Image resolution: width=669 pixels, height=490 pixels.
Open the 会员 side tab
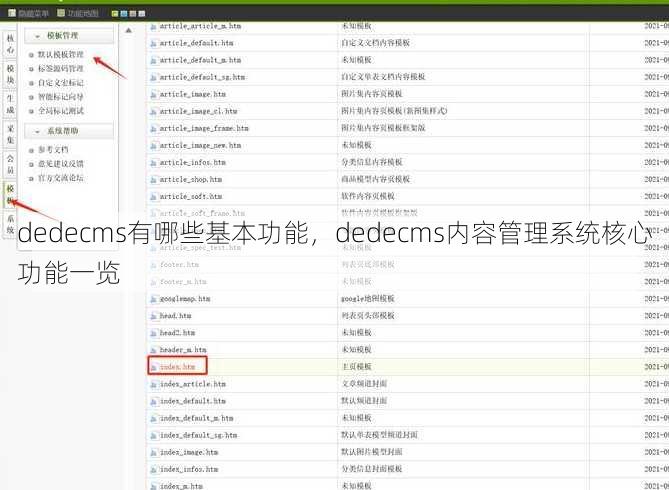tap(10, 164)
